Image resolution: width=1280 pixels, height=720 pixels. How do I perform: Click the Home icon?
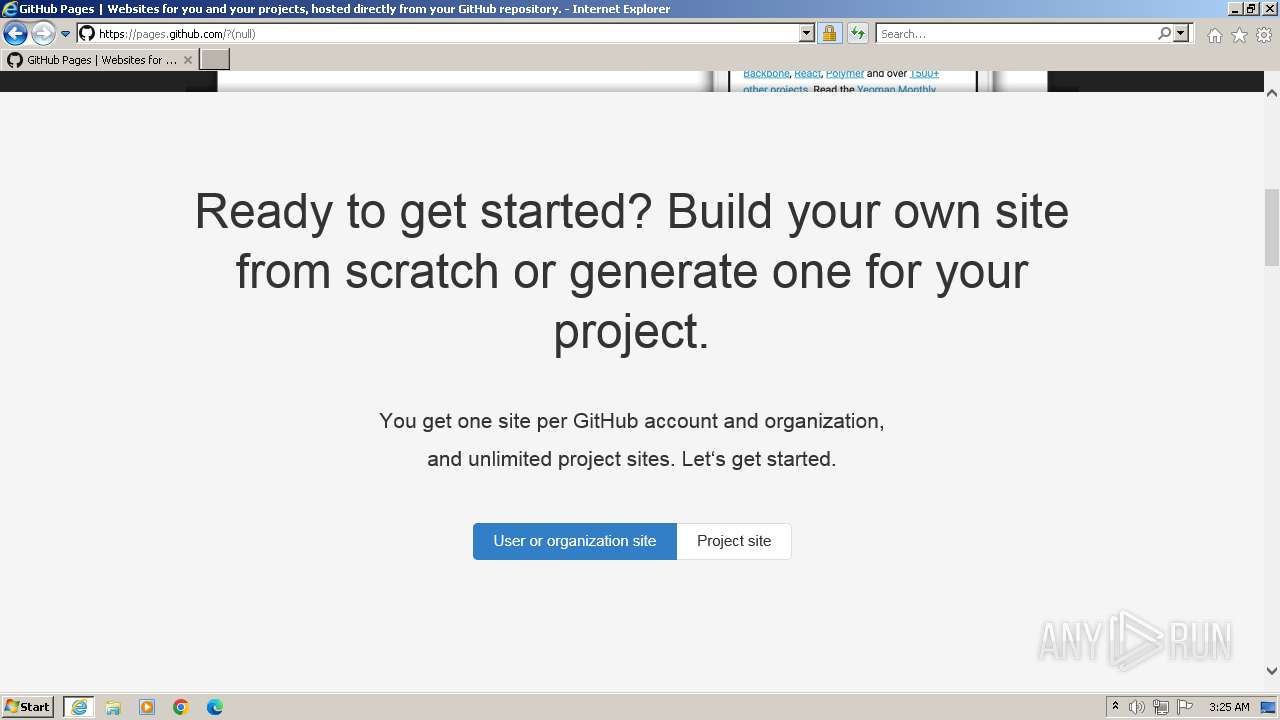(x=1214, y=35)
